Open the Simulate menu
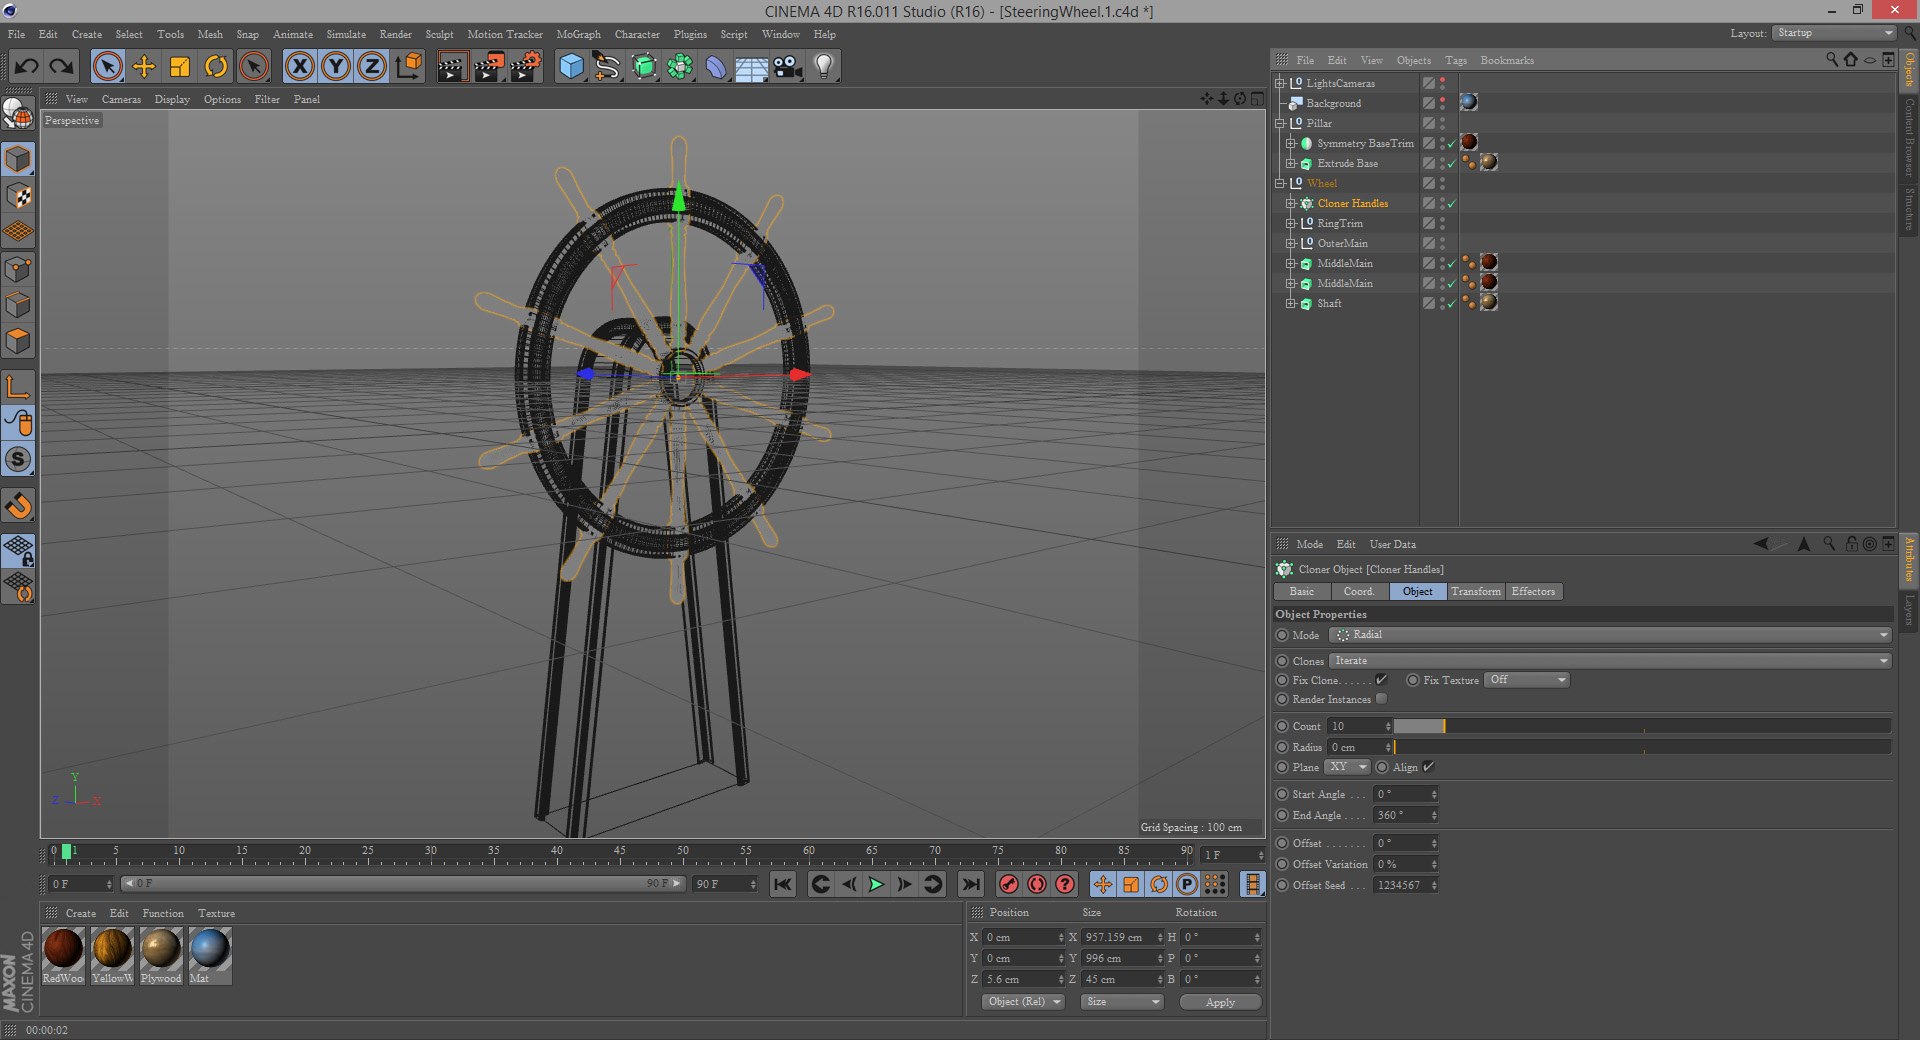Image resolution: width=1920 pixels, height=1040 pixels. pos(346,34)
